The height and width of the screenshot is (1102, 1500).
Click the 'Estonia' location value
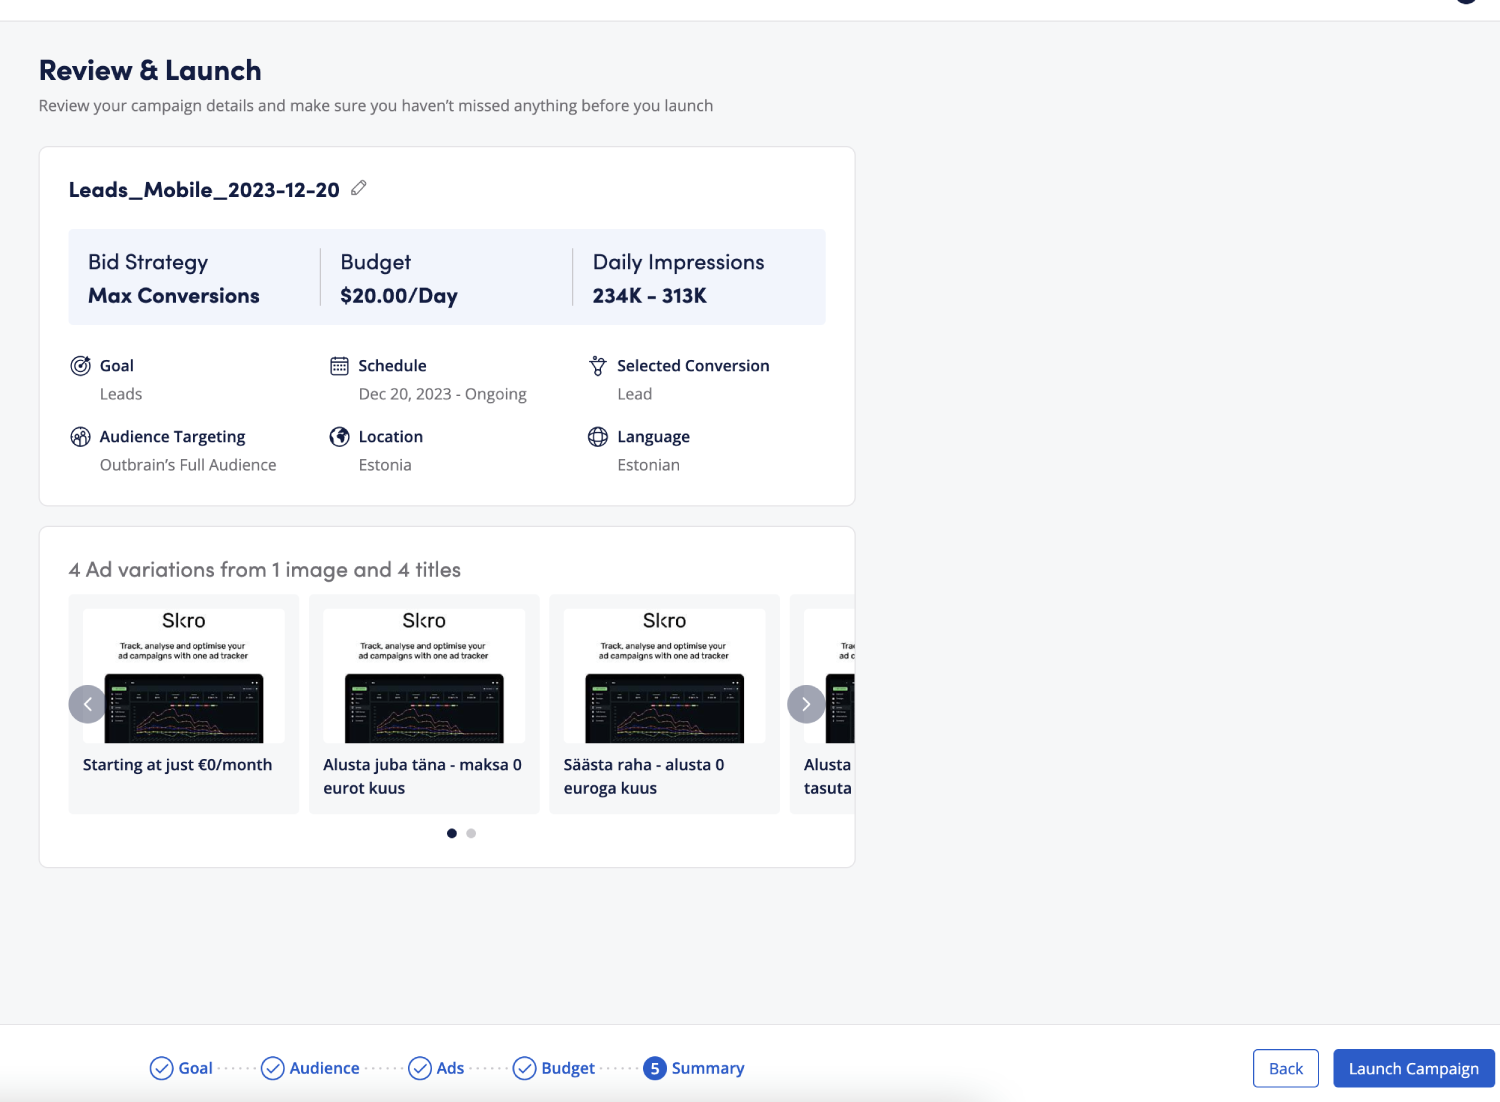tap(385, 465)
